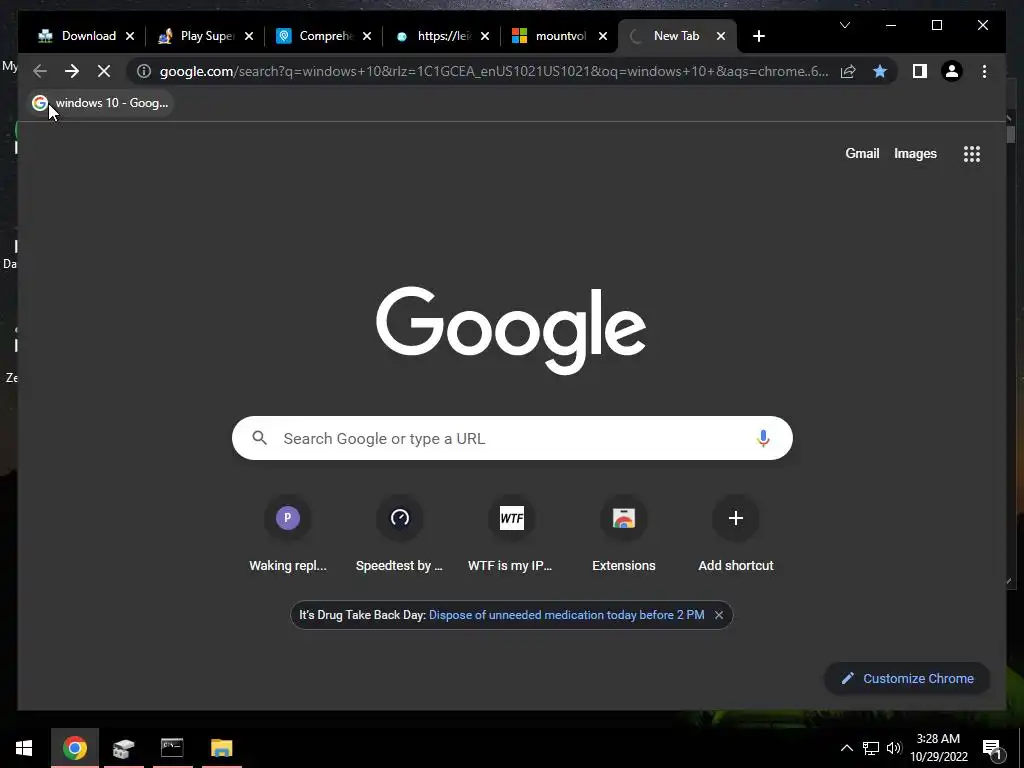Screen dimensions: 1024x768
Task: Close the Download tab
Action: (130, 37)
